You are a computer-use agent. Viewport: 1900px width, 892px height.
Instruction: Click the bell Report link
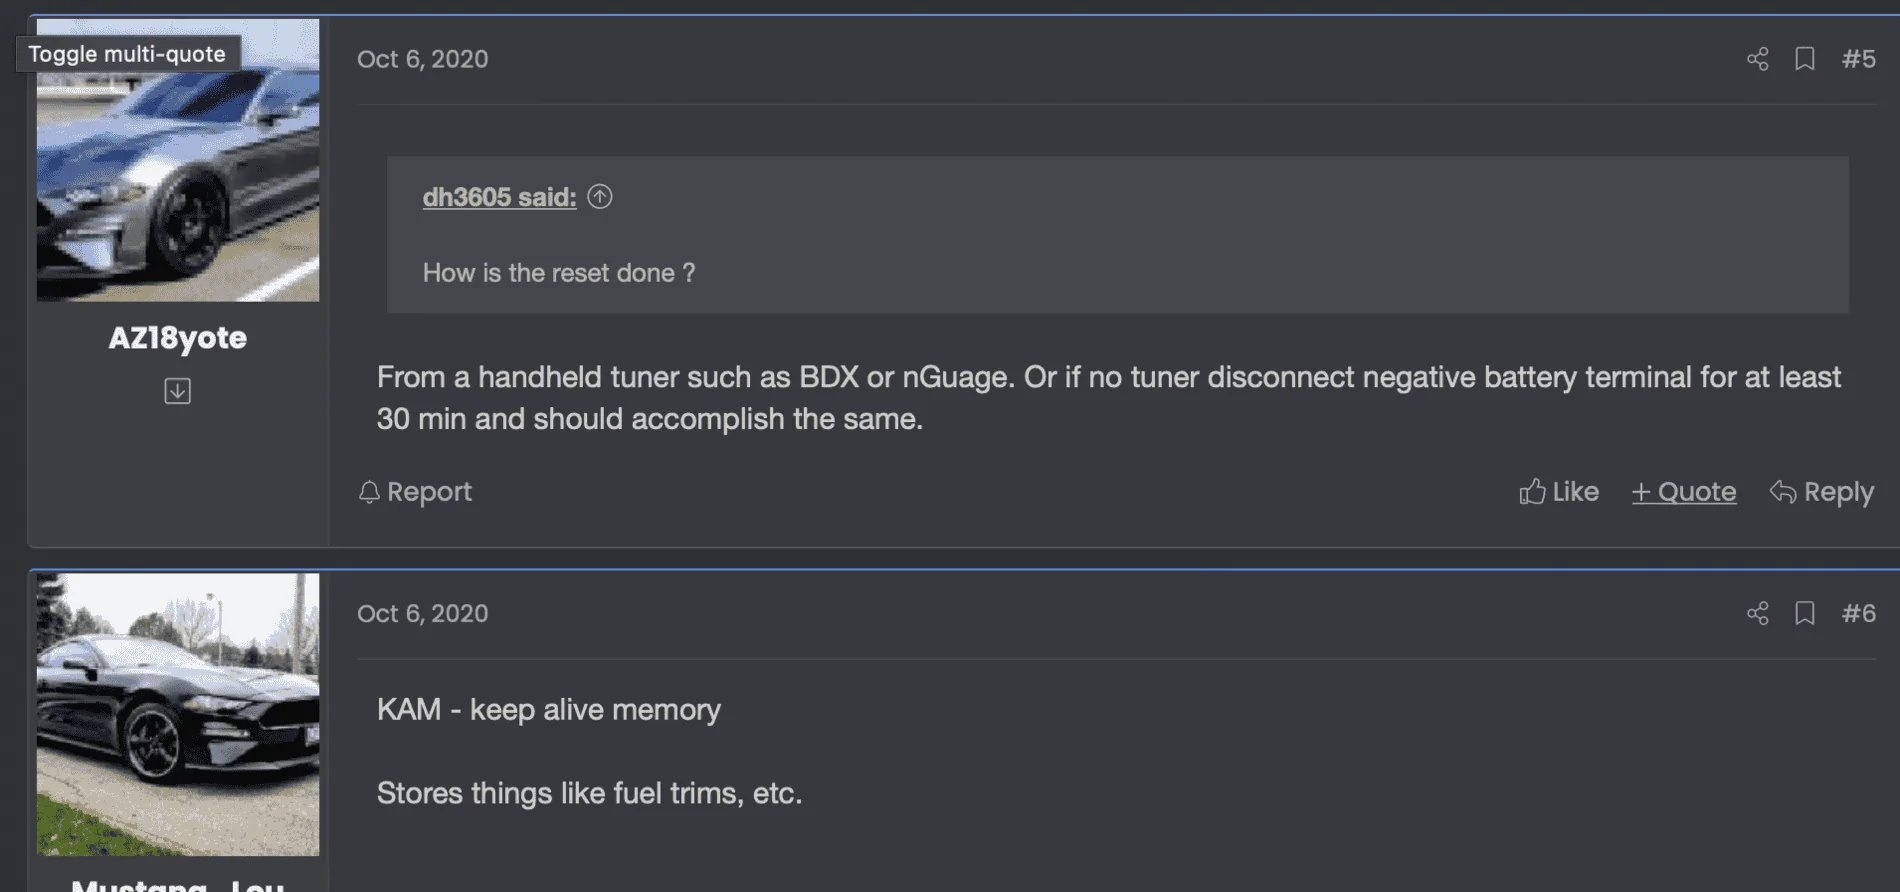[415, 492]
